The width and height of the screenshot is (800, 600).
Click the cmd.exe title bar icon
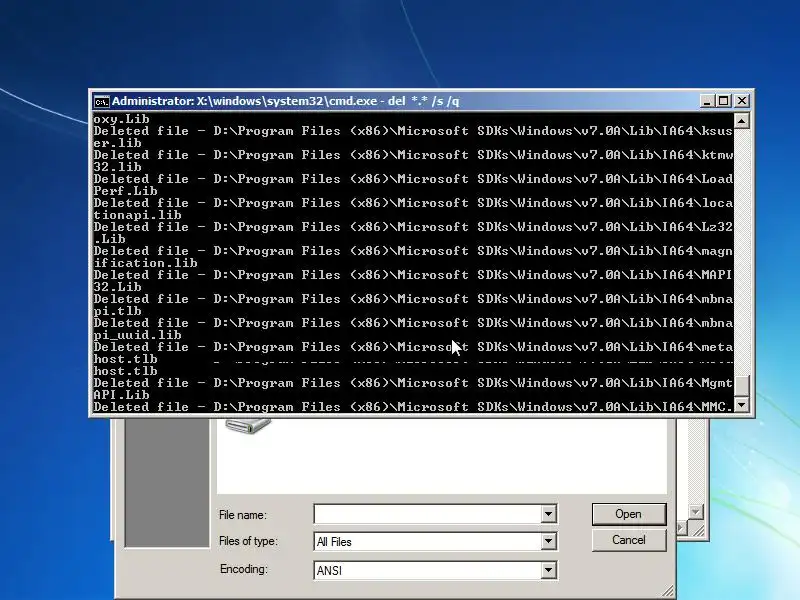pyautogui.click(x=102, y=102)
